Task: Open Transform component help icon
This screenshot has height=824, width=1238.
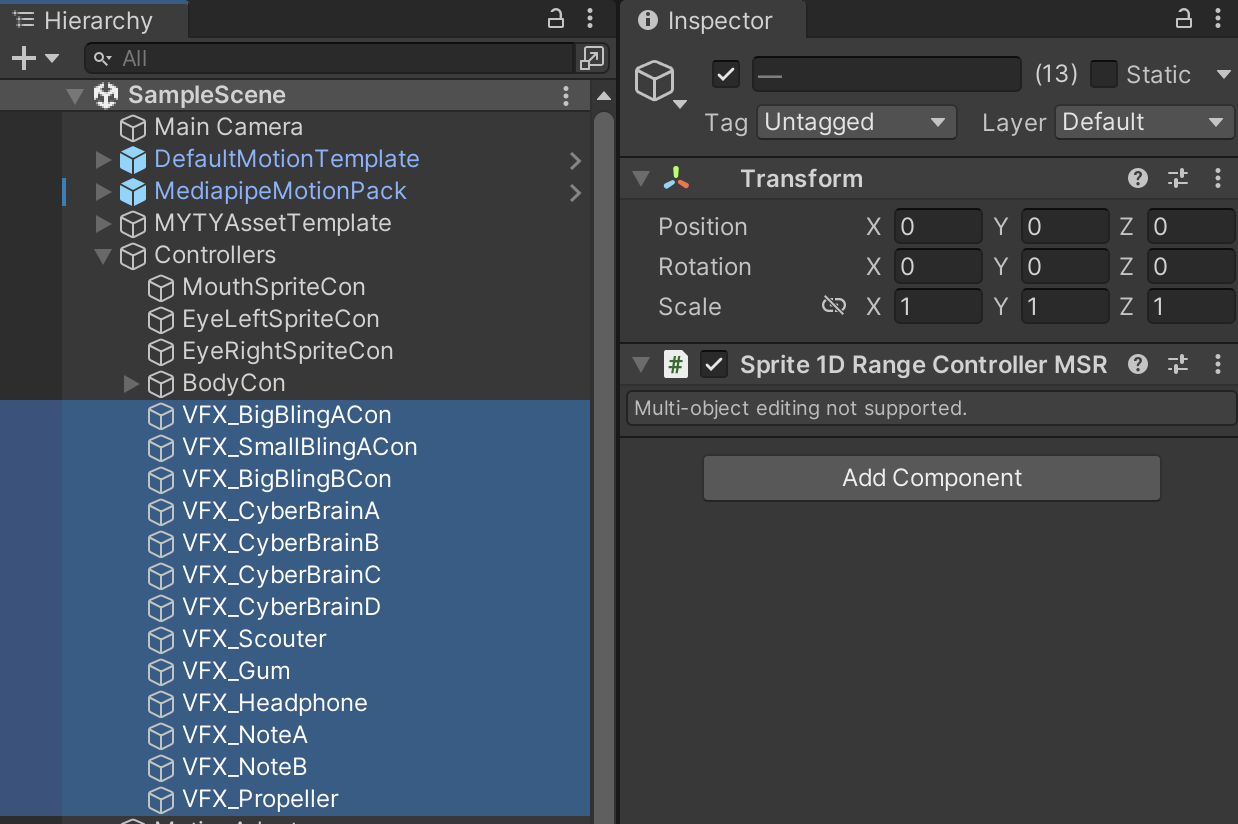Action: tap(1137, 179)
